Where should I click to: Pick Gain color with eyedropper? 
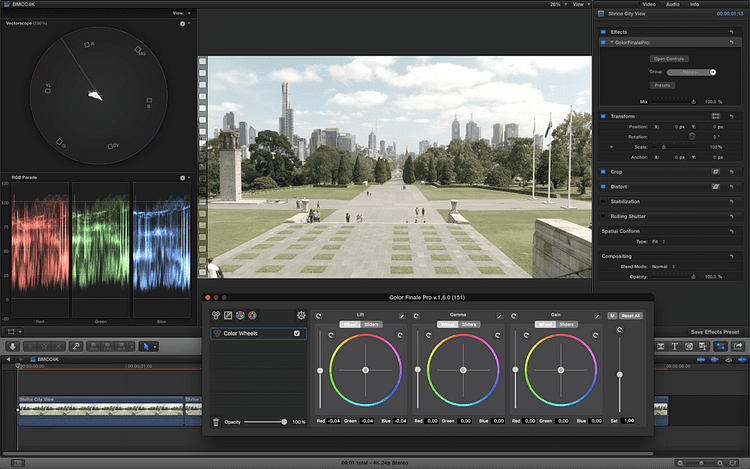(597, 316)
